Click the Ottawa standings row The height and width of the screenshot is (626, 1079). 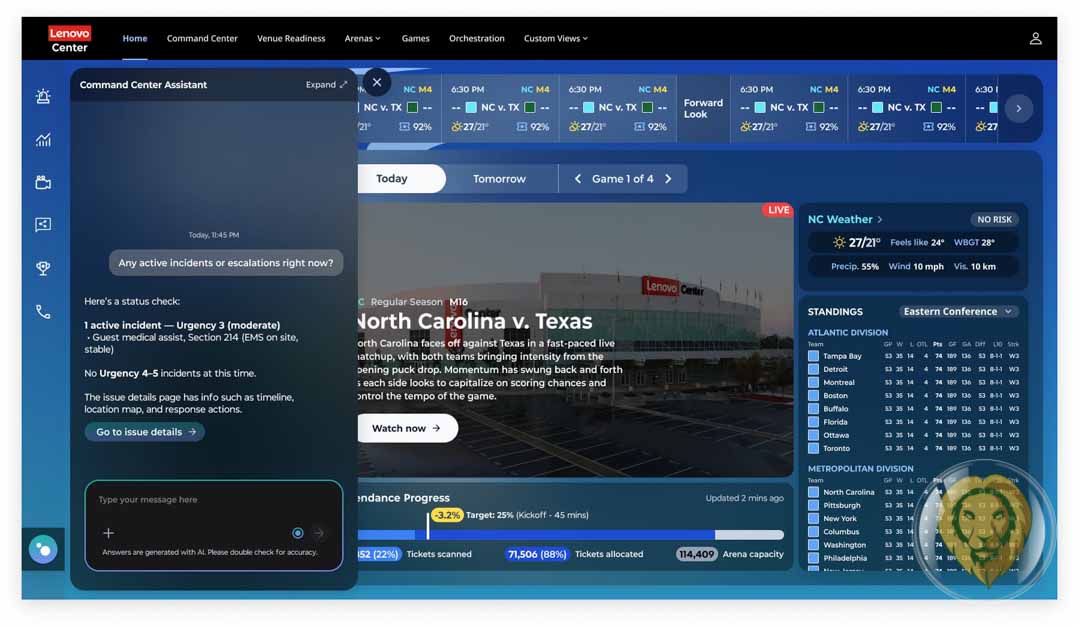913,435
